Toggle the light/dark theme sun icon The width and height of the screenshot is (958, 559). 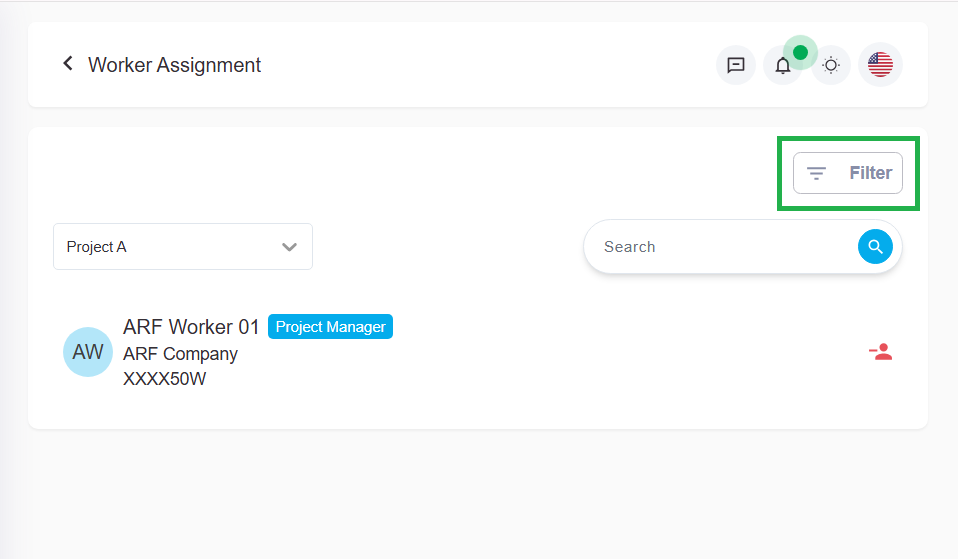(x=831, y=66)
